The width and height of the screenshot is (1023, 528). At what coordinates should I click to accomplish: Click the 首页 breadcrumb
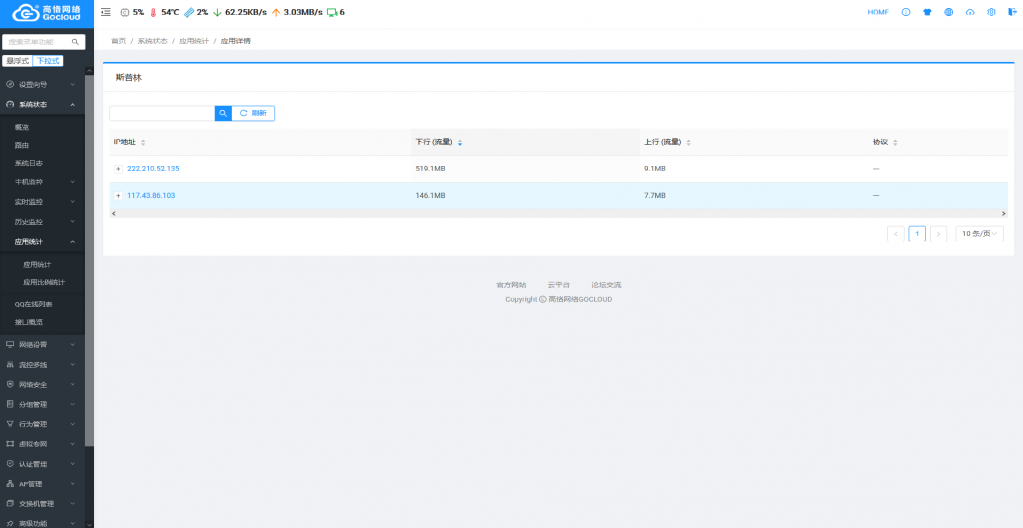(118, 40)
